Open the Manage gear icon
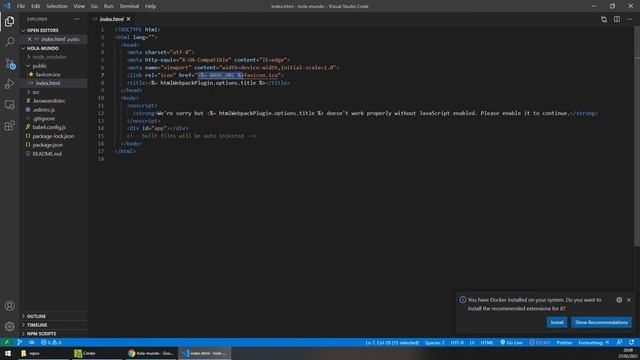The height and width of the screenshot is (360, 640). [x=9, y=327]
